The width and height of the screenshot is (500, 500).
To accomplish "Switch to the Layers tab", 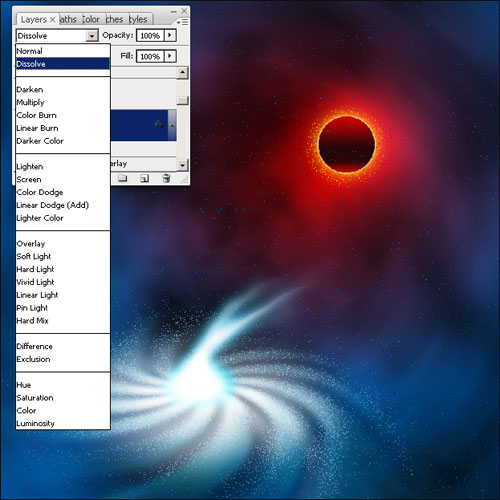I will point(34,20).
